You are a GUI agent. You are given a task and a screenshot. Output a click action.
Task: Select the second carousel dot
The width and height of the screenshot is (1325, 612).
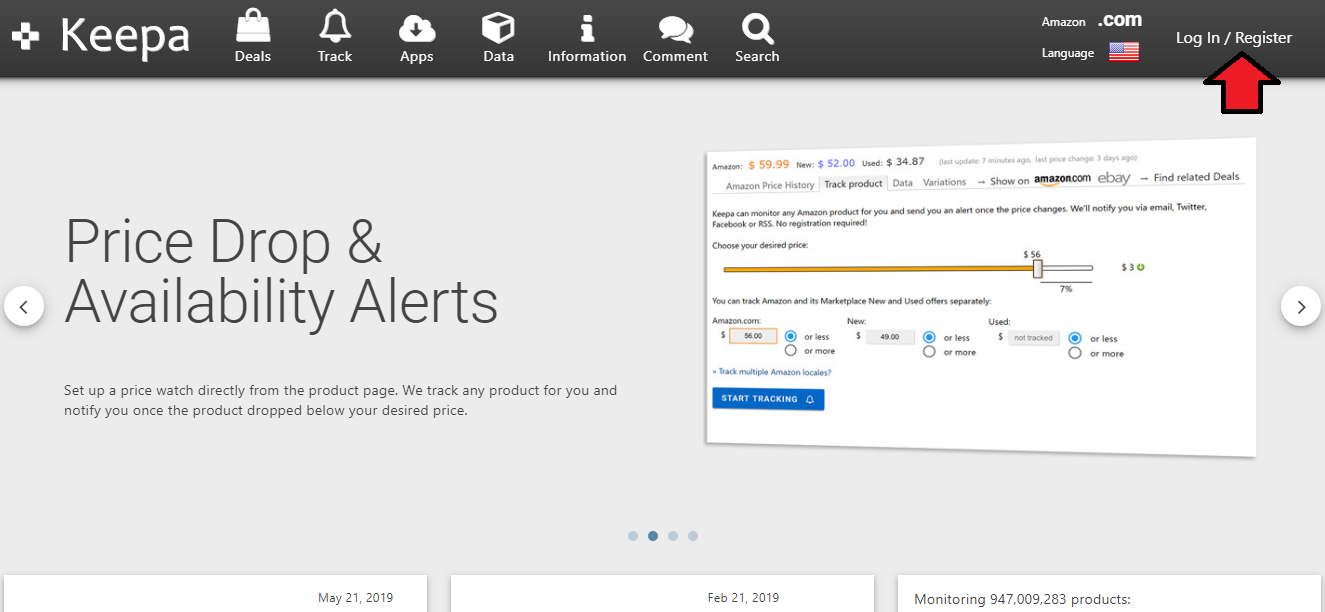(653, 536)
